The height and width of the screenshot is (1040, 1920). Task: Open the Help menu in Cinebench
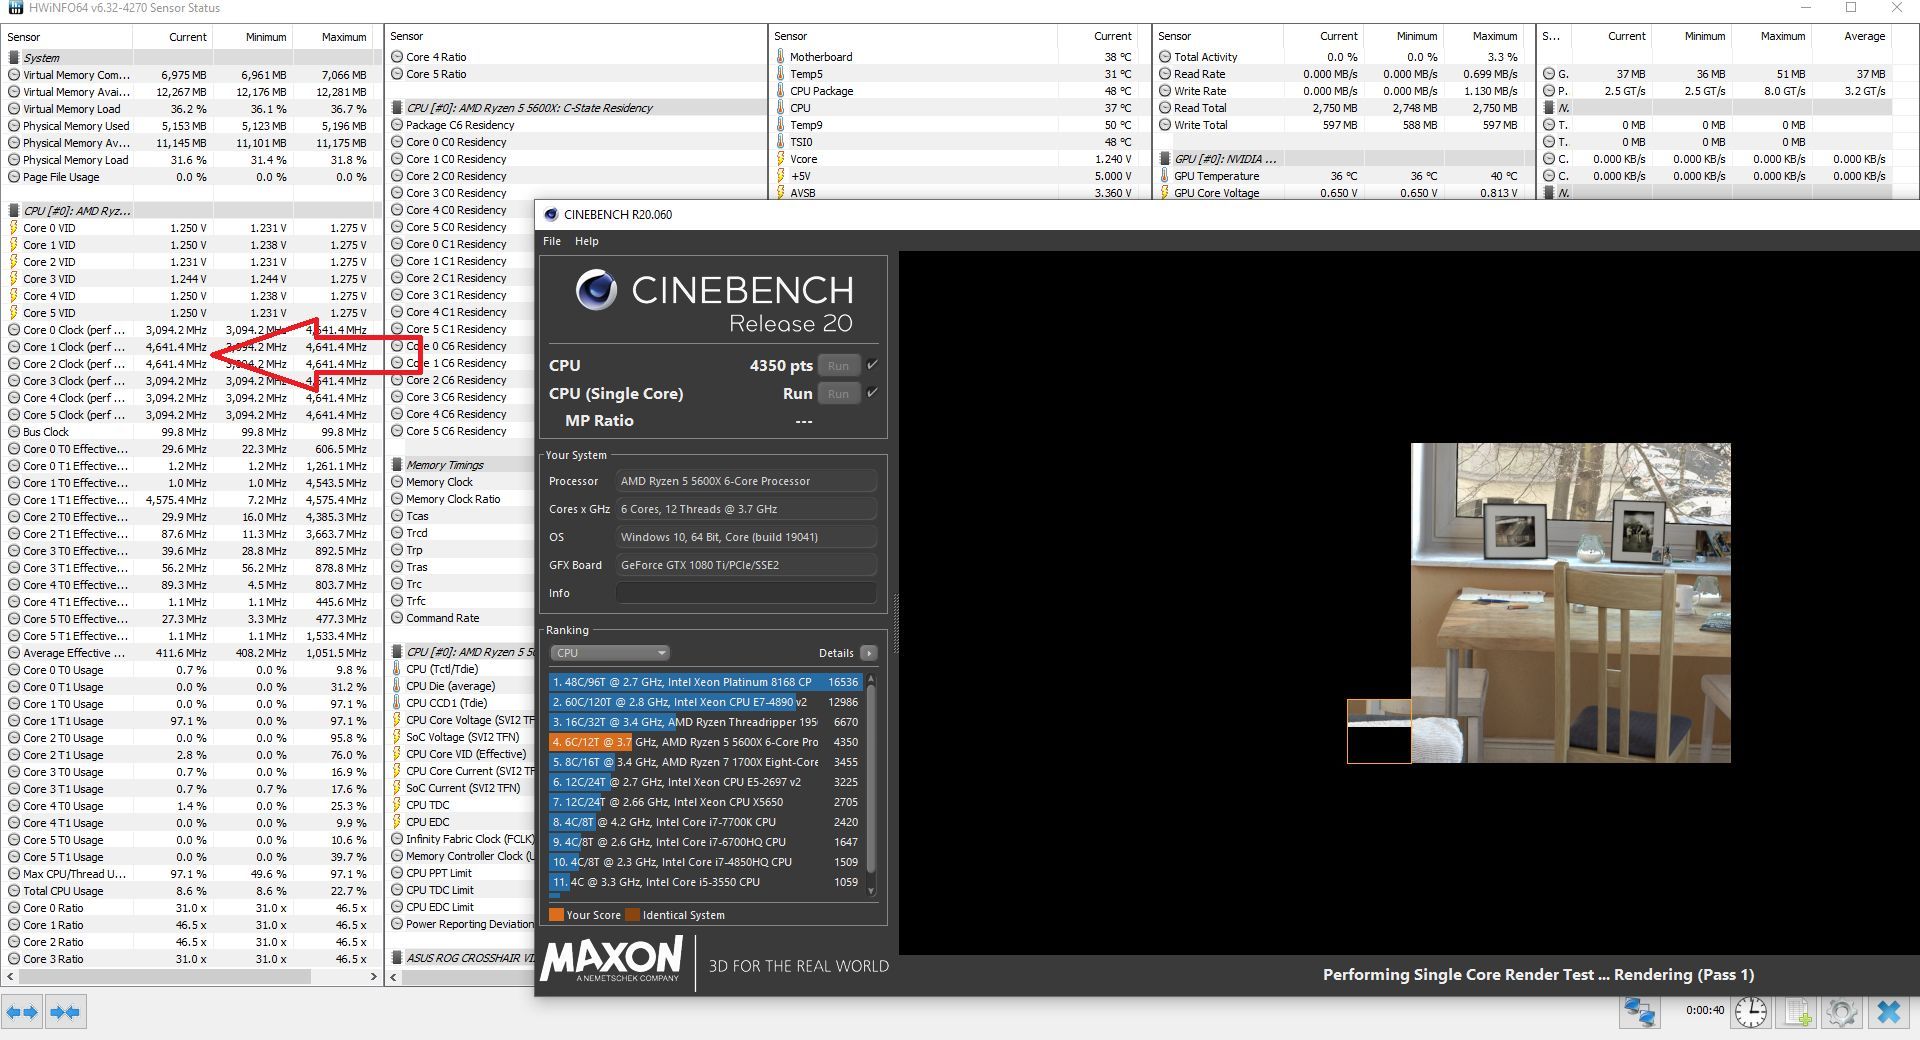(587, 241)
